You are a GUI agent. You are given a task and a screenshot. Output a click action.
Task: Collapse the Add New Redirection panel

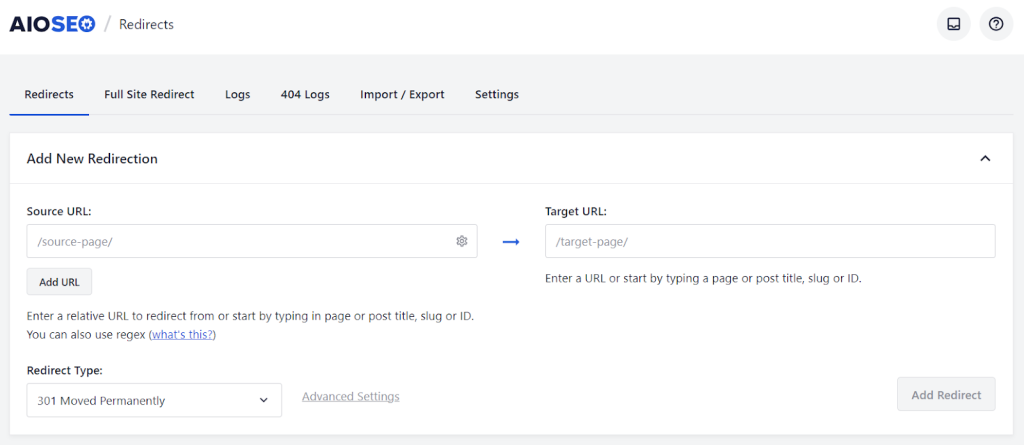click(x=985, y=158)
